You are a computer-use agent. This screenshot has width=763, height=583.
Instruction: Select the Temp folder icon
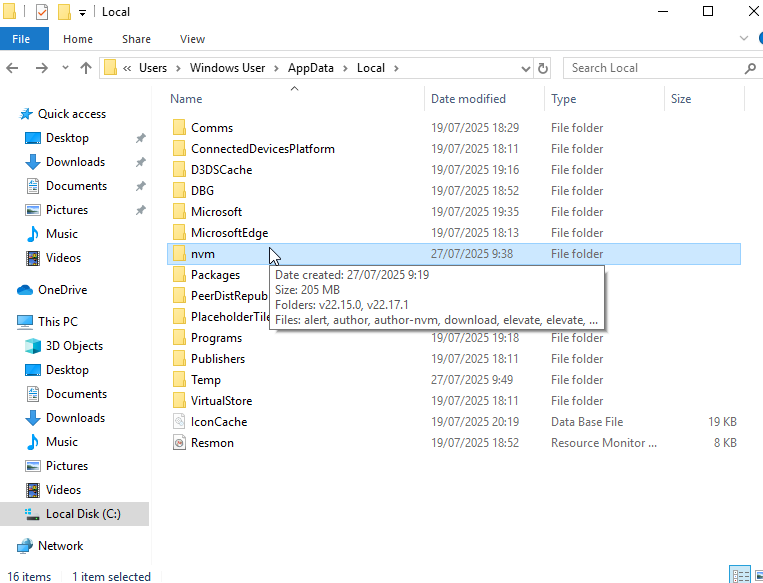click(179, 380)
